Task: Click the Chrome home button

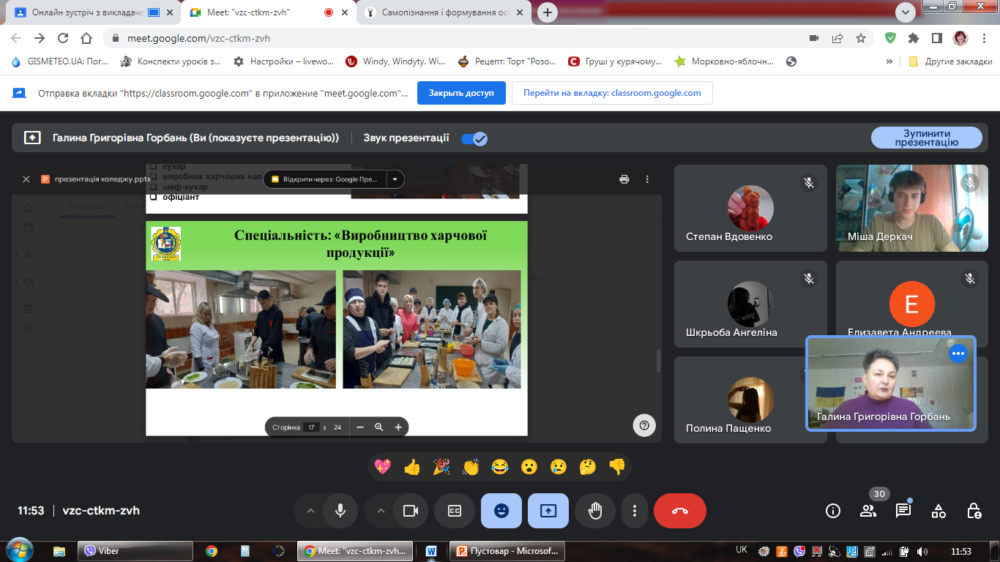Action: pos(86,38)
